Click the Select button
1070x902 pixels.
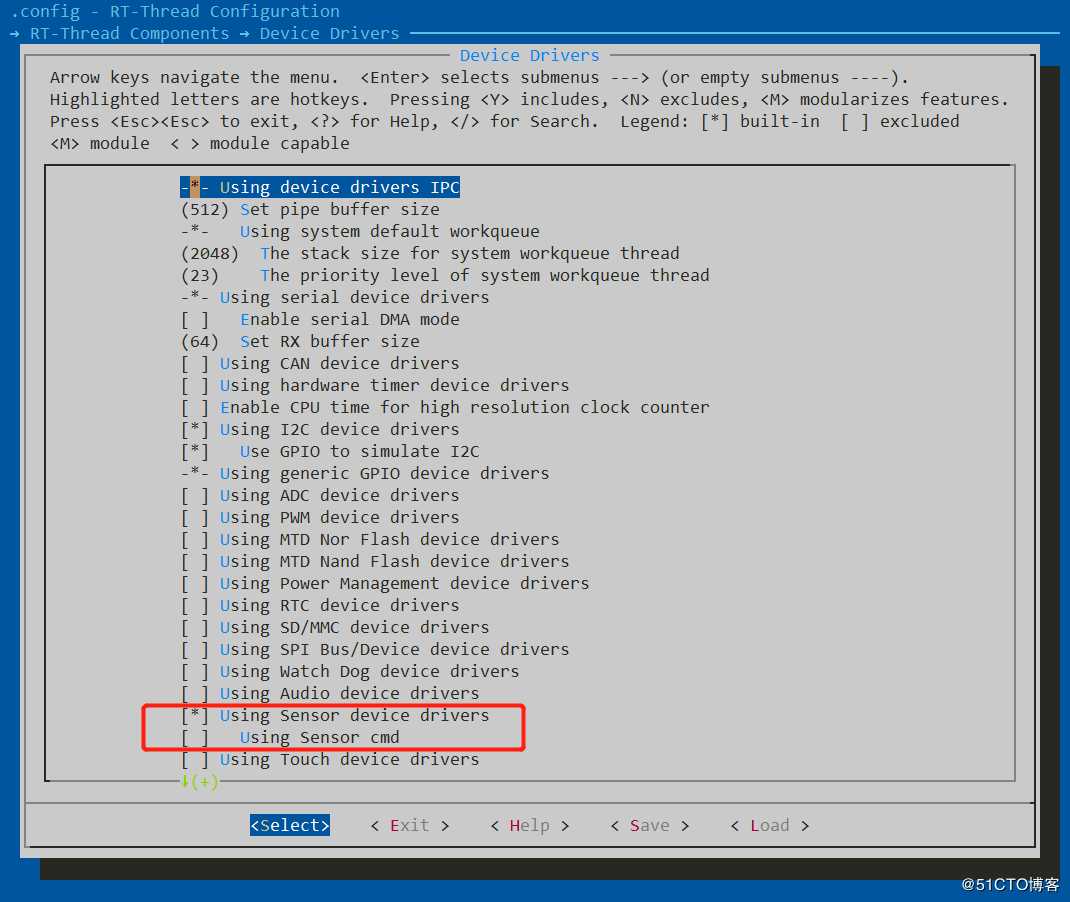pyautogui.click(x=290, y=826)
